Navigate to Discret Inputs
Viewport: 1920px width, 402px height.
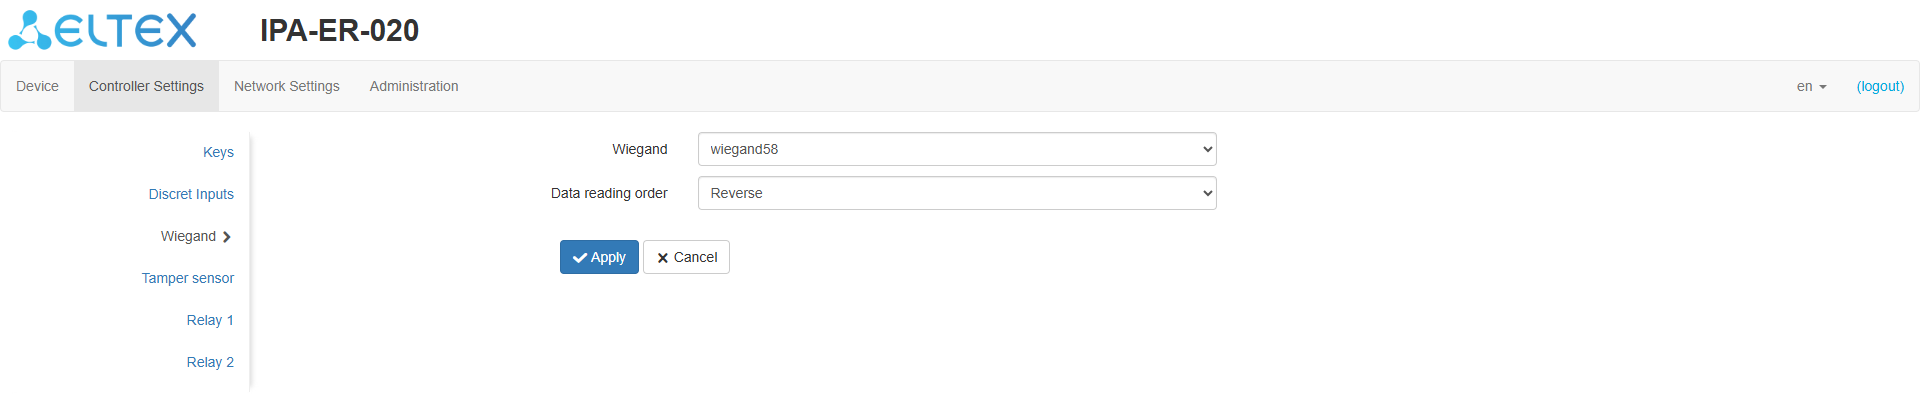[x=191, y=194]
